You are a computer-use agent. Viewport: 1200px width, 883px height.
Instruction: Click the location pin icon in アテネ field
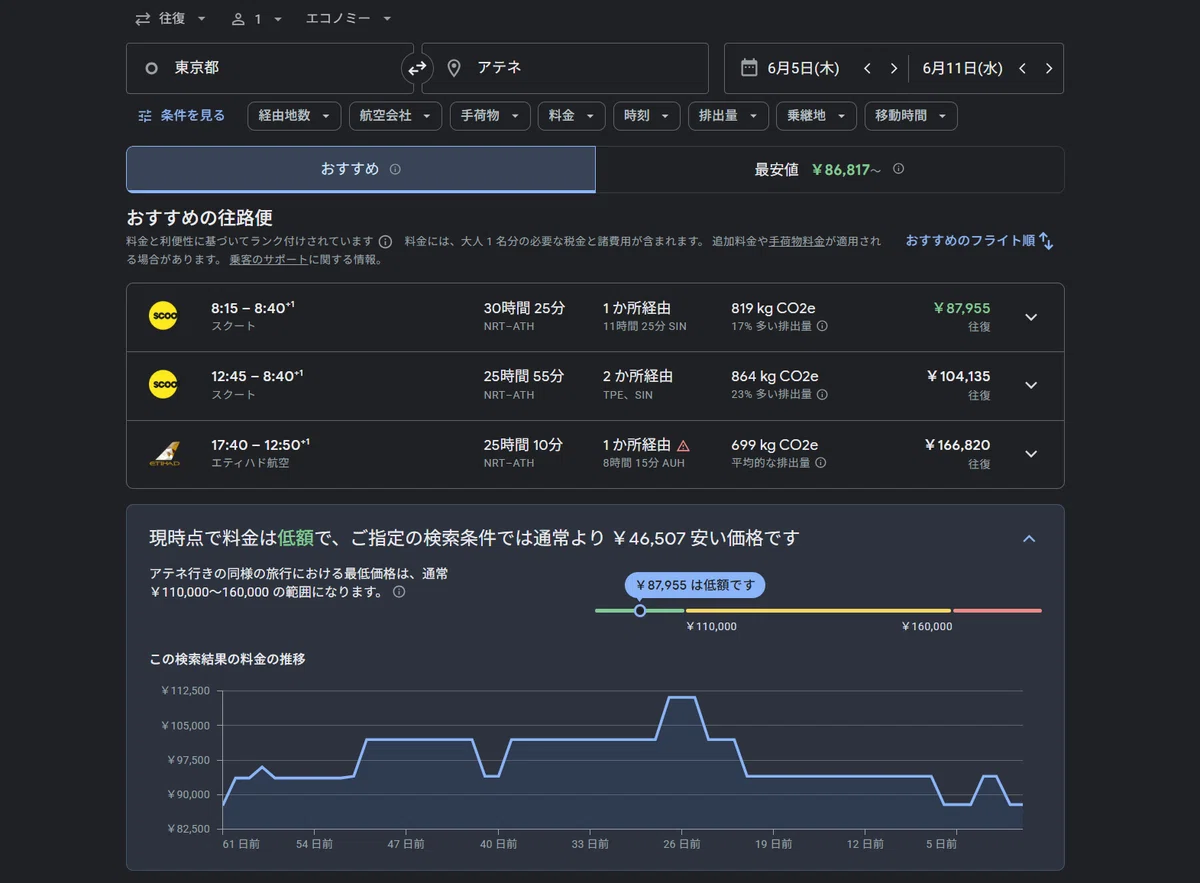coord(454,68)
